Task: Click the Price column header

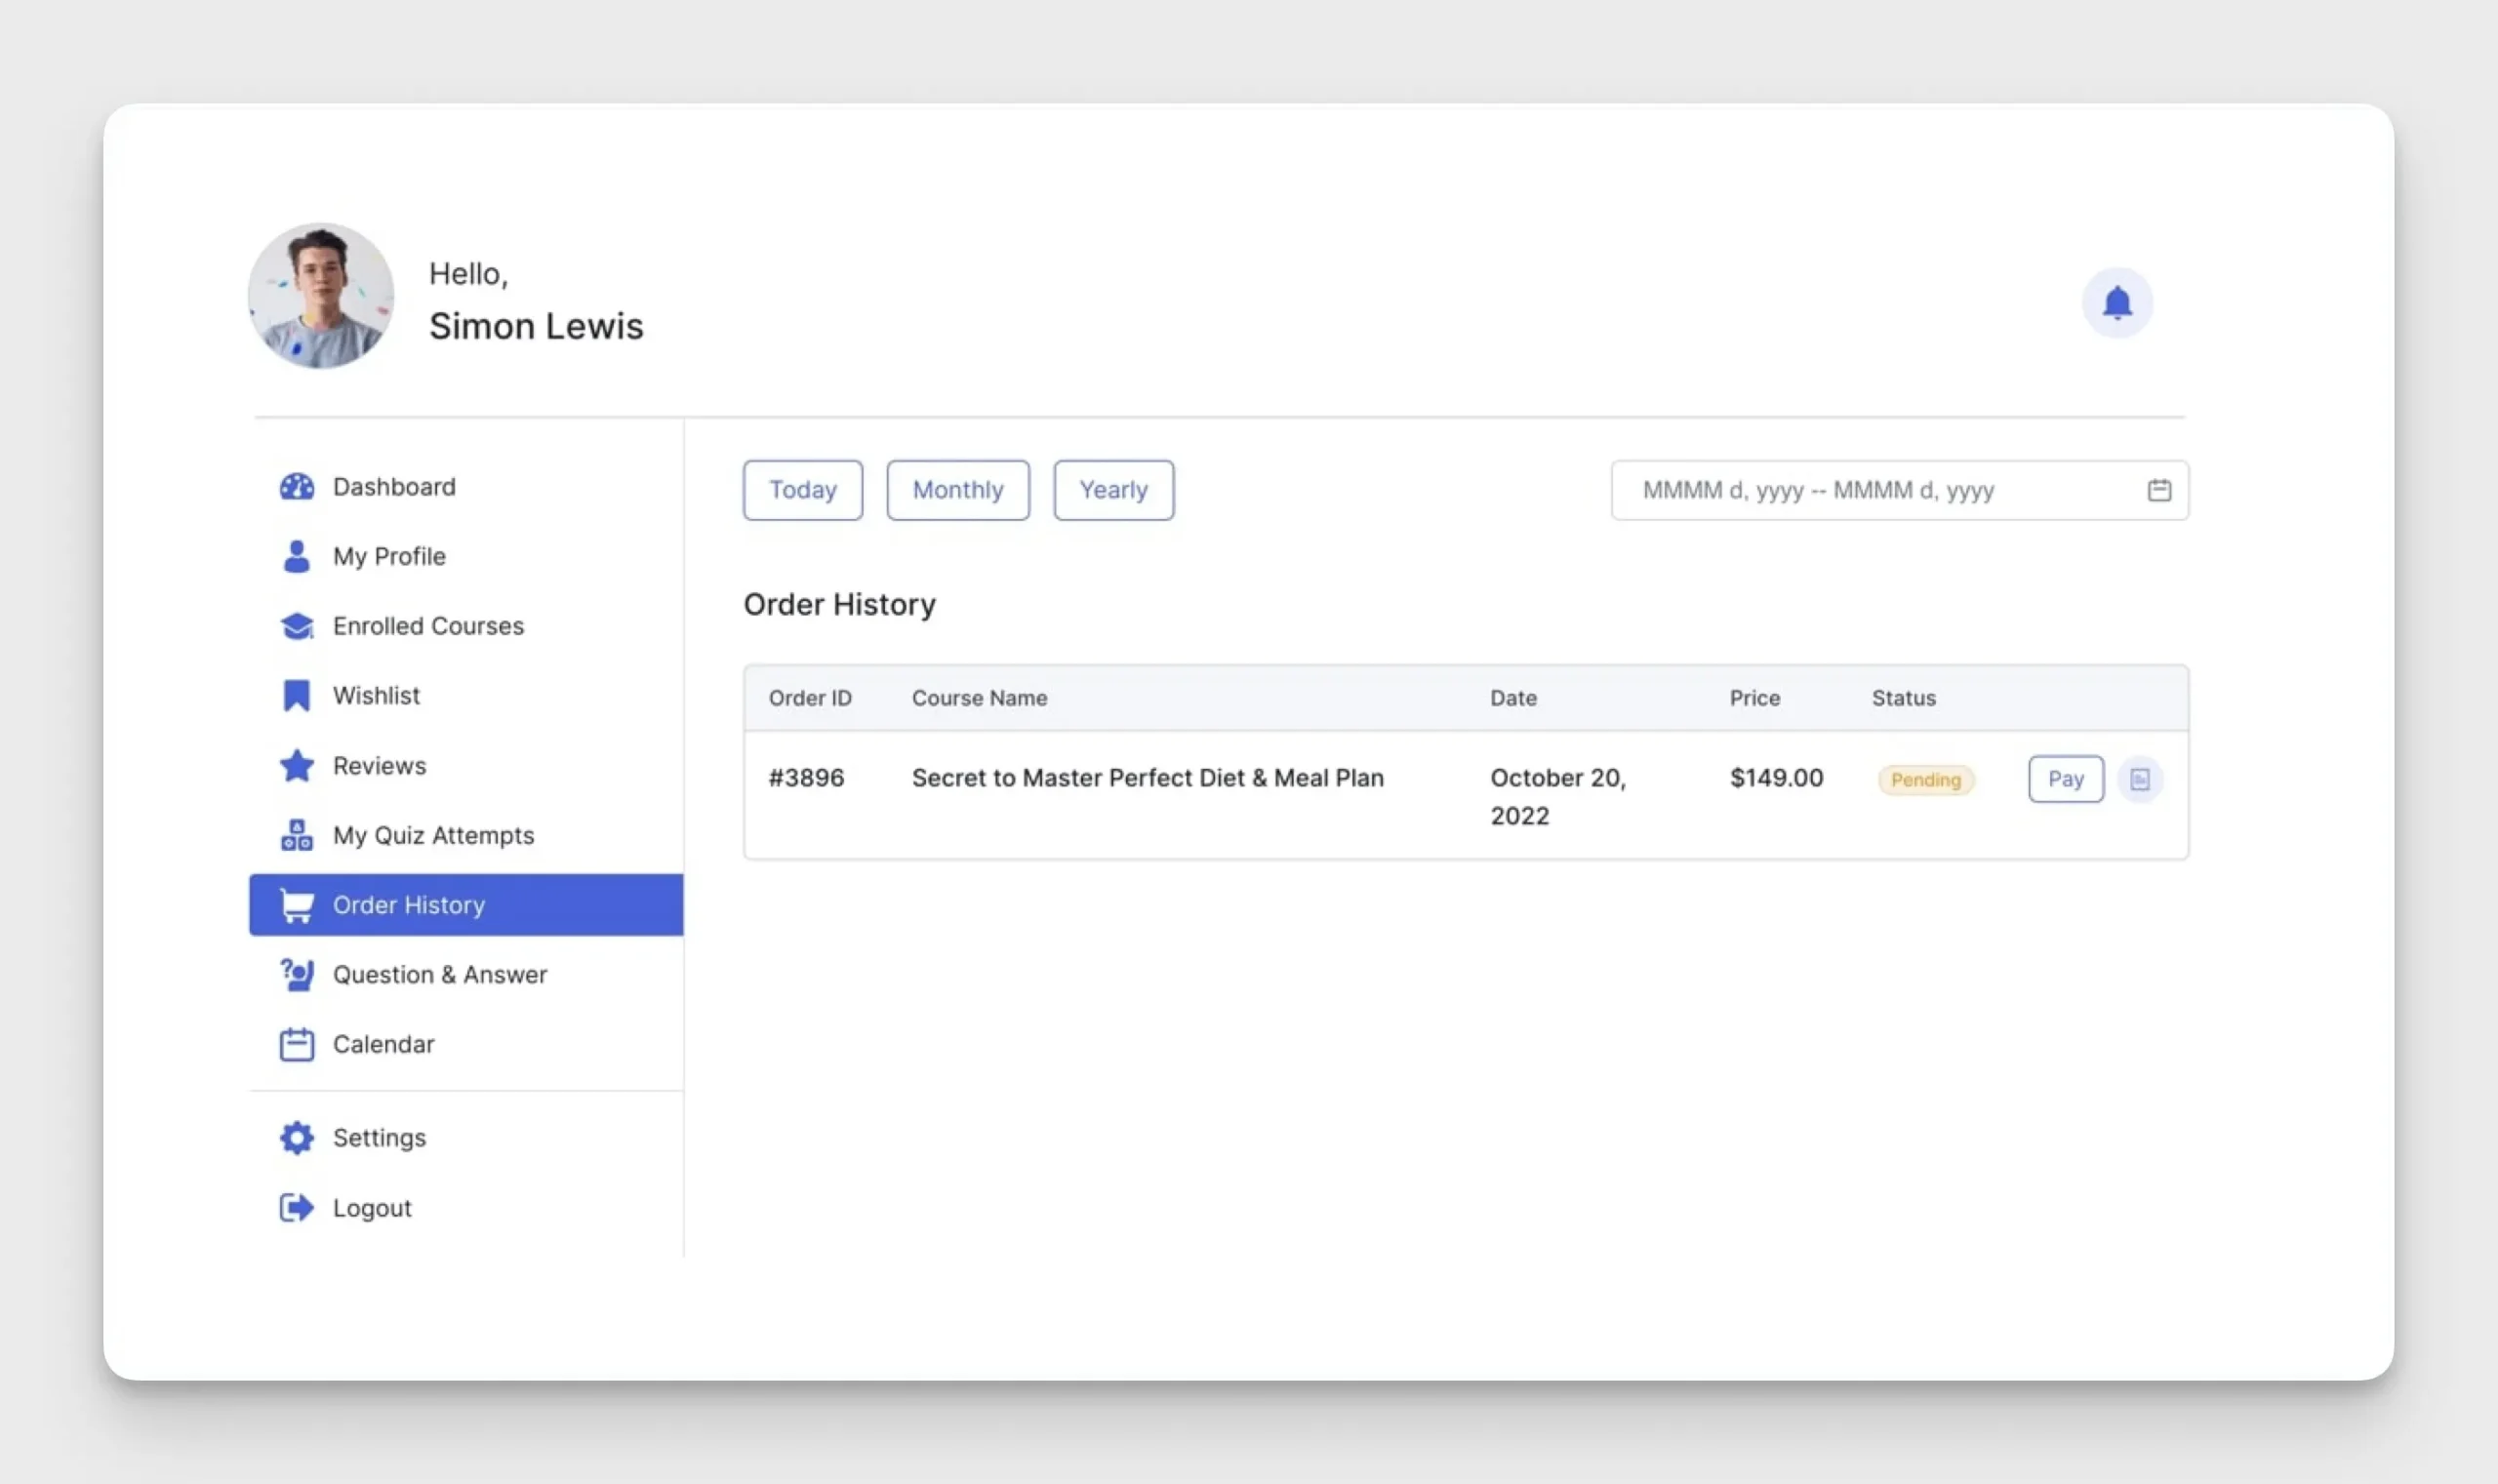Action: (x=1755, y=698)
